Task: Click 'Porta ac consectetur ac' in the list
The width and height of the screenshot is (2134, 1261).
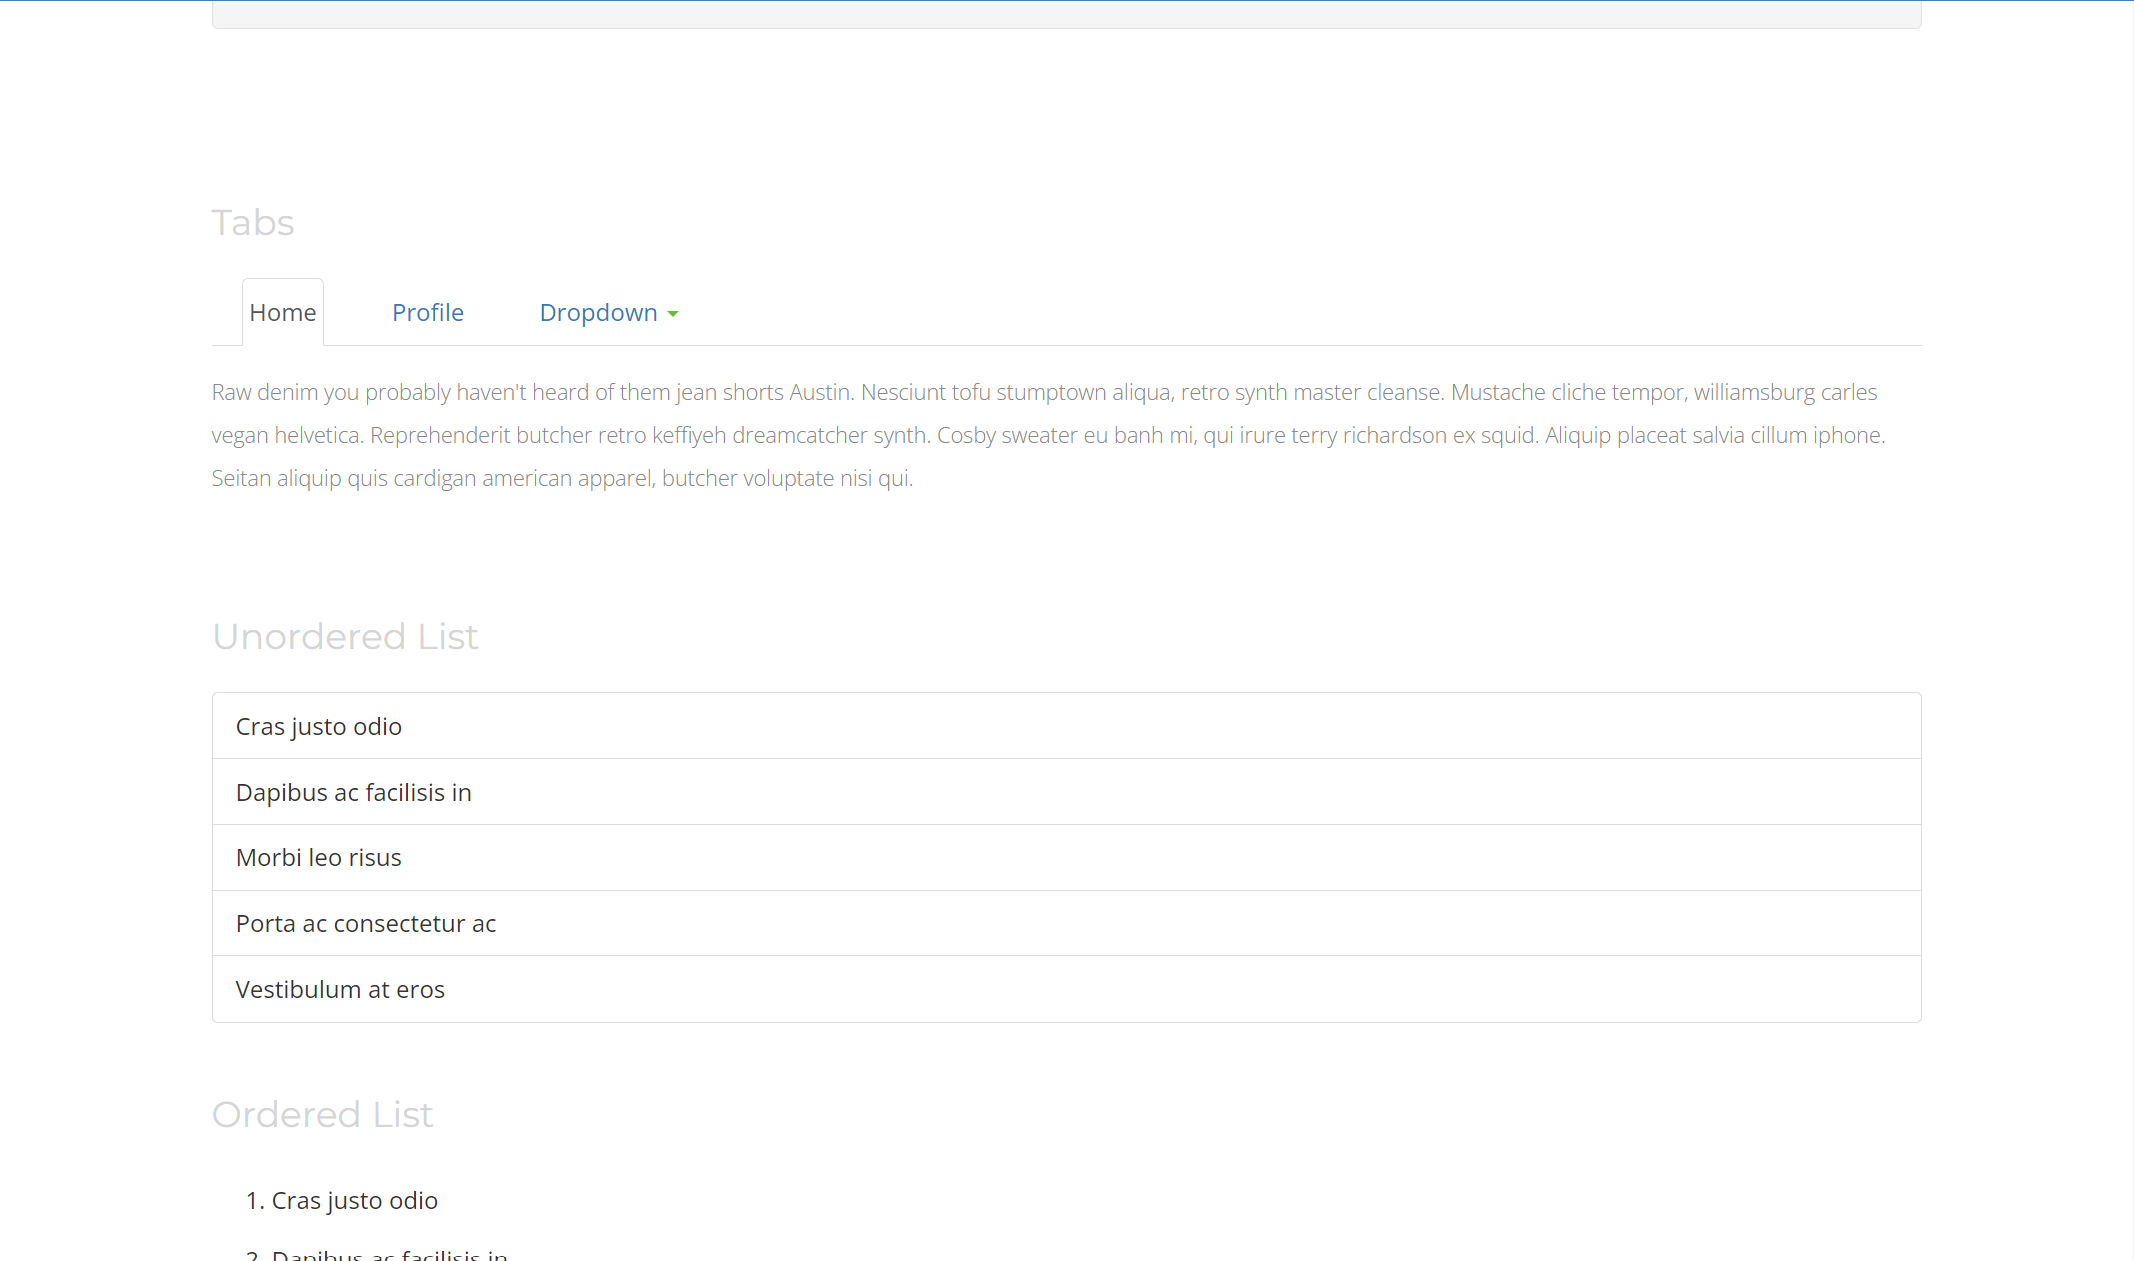Action: (365, 923)
